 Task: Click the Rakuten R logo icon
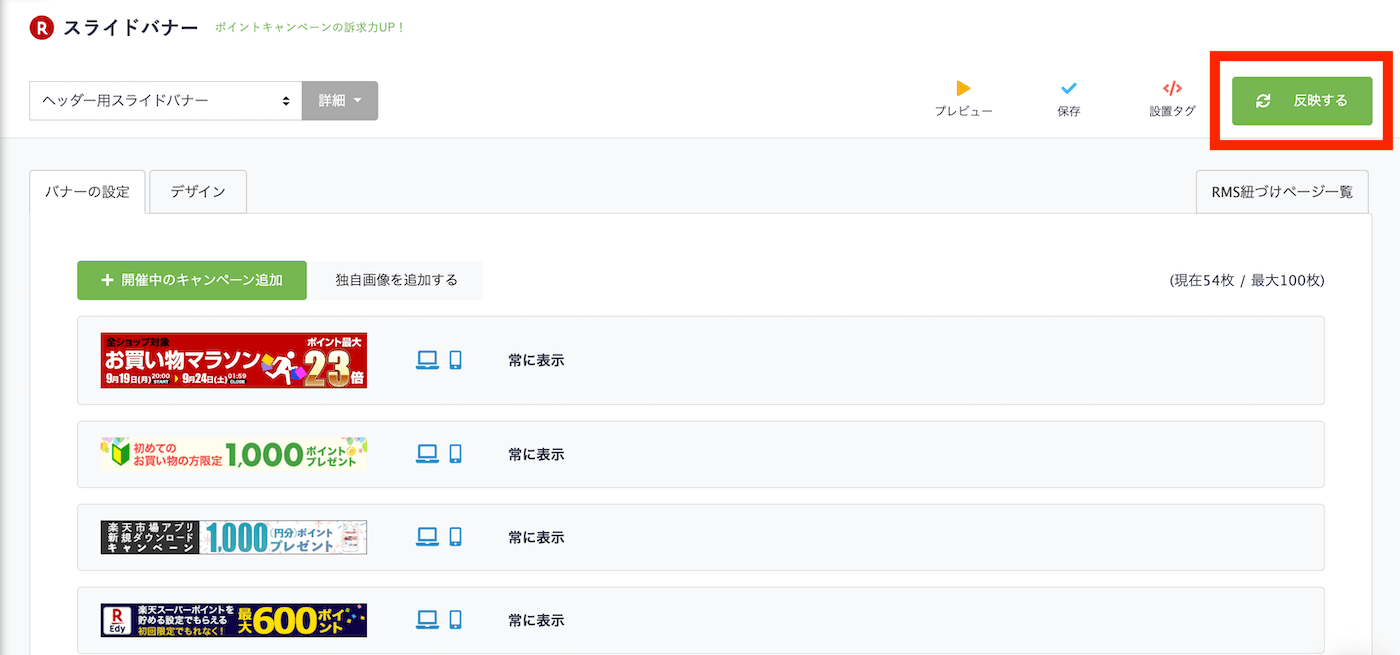(x=41, y=28)
